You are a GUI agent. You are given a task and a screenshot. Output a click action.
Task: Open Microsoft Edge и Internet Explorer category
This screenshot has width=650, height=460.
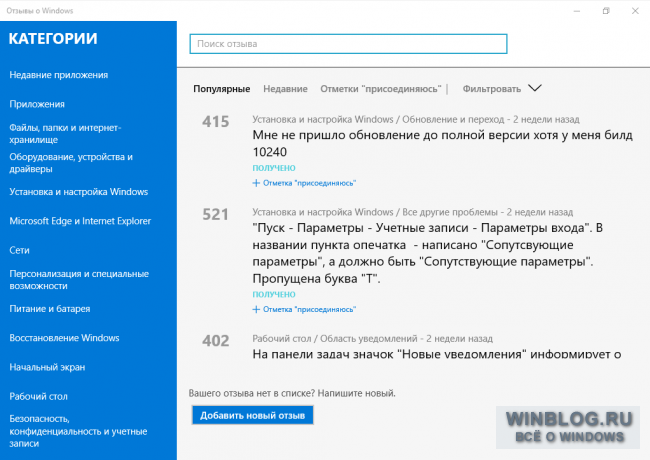[80, 221]
